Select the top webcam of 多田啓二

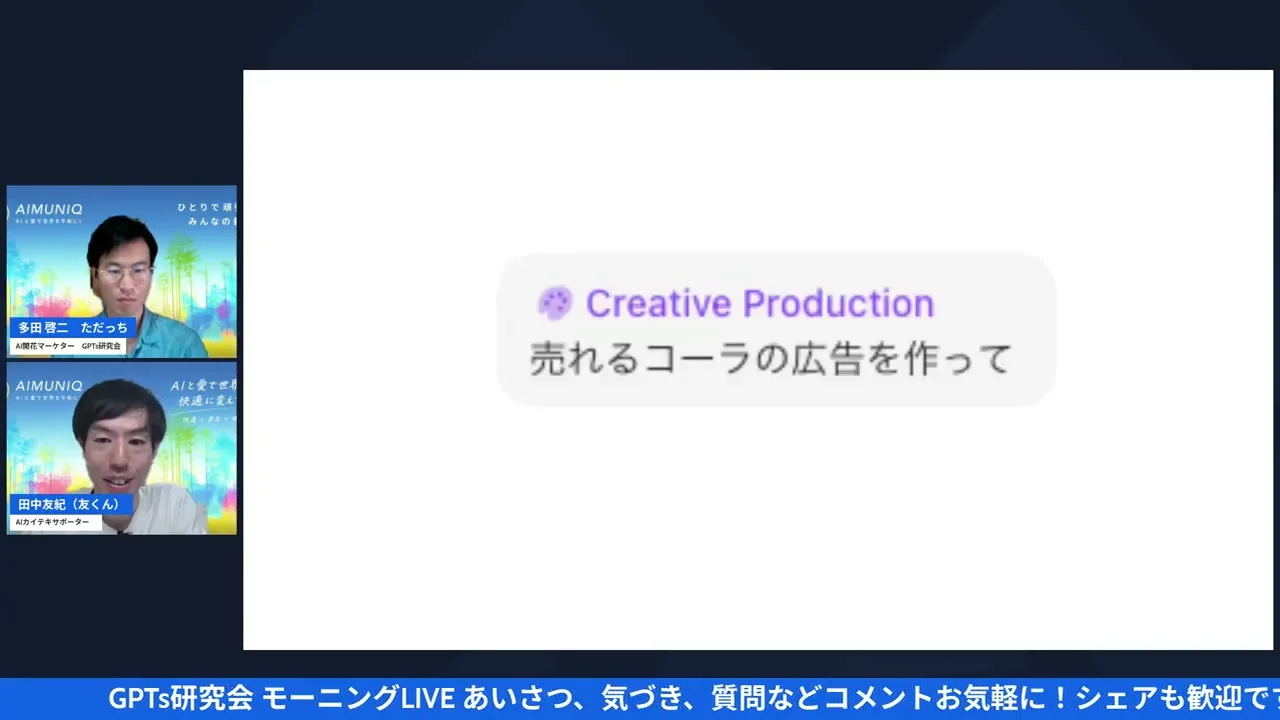point(122,272)
